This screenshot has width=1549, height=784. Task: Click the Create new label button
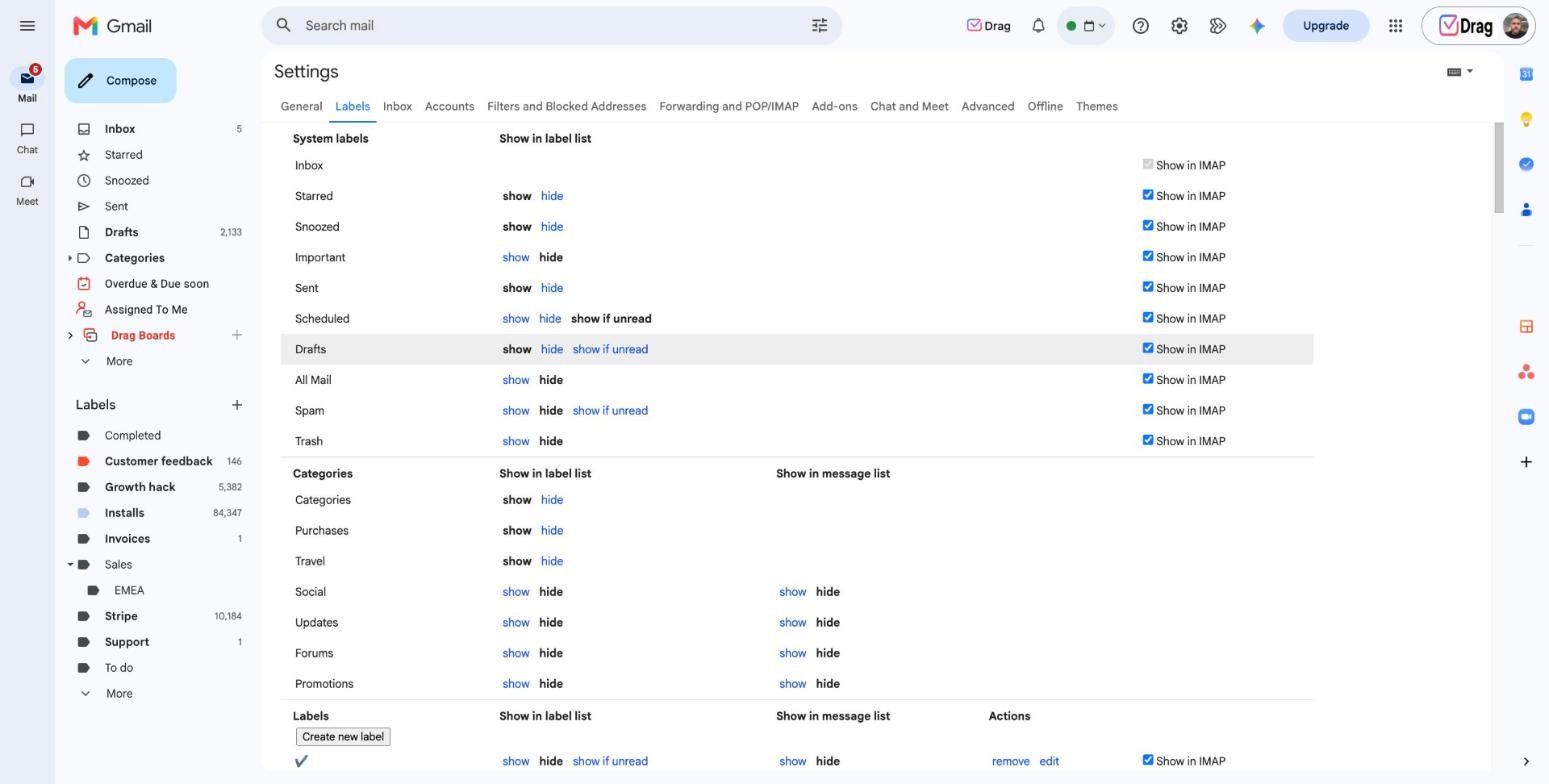(343, 737)
